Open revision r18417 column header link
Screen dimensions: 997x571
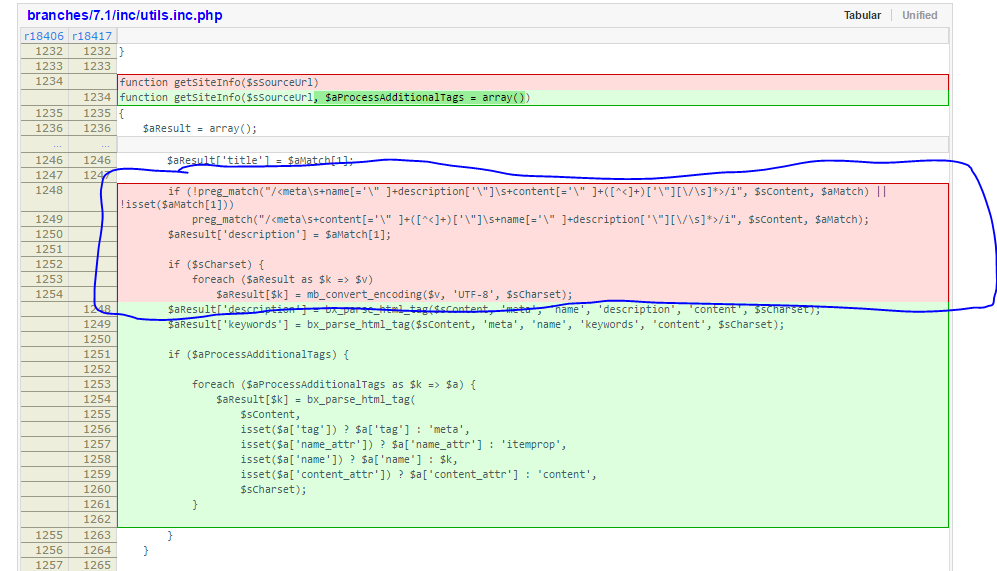point(92,36)
